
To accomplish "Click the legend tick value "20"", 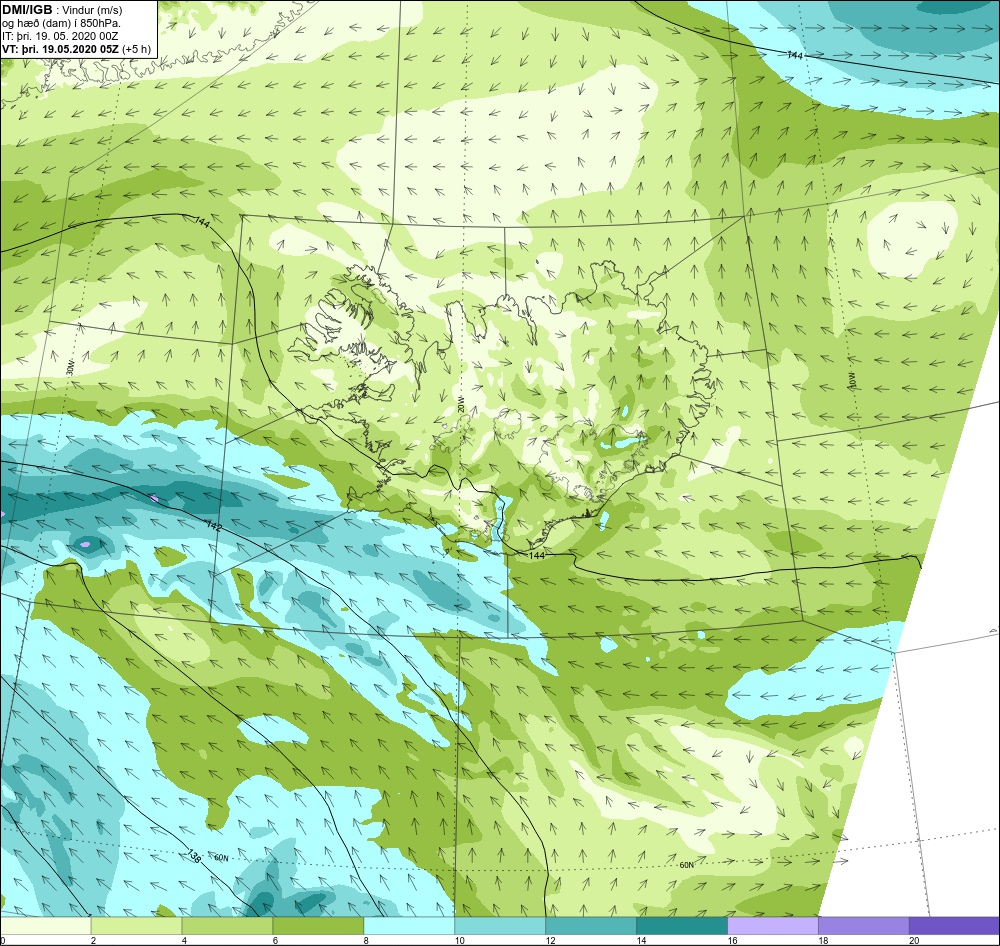I will click(x=914, y=940).
